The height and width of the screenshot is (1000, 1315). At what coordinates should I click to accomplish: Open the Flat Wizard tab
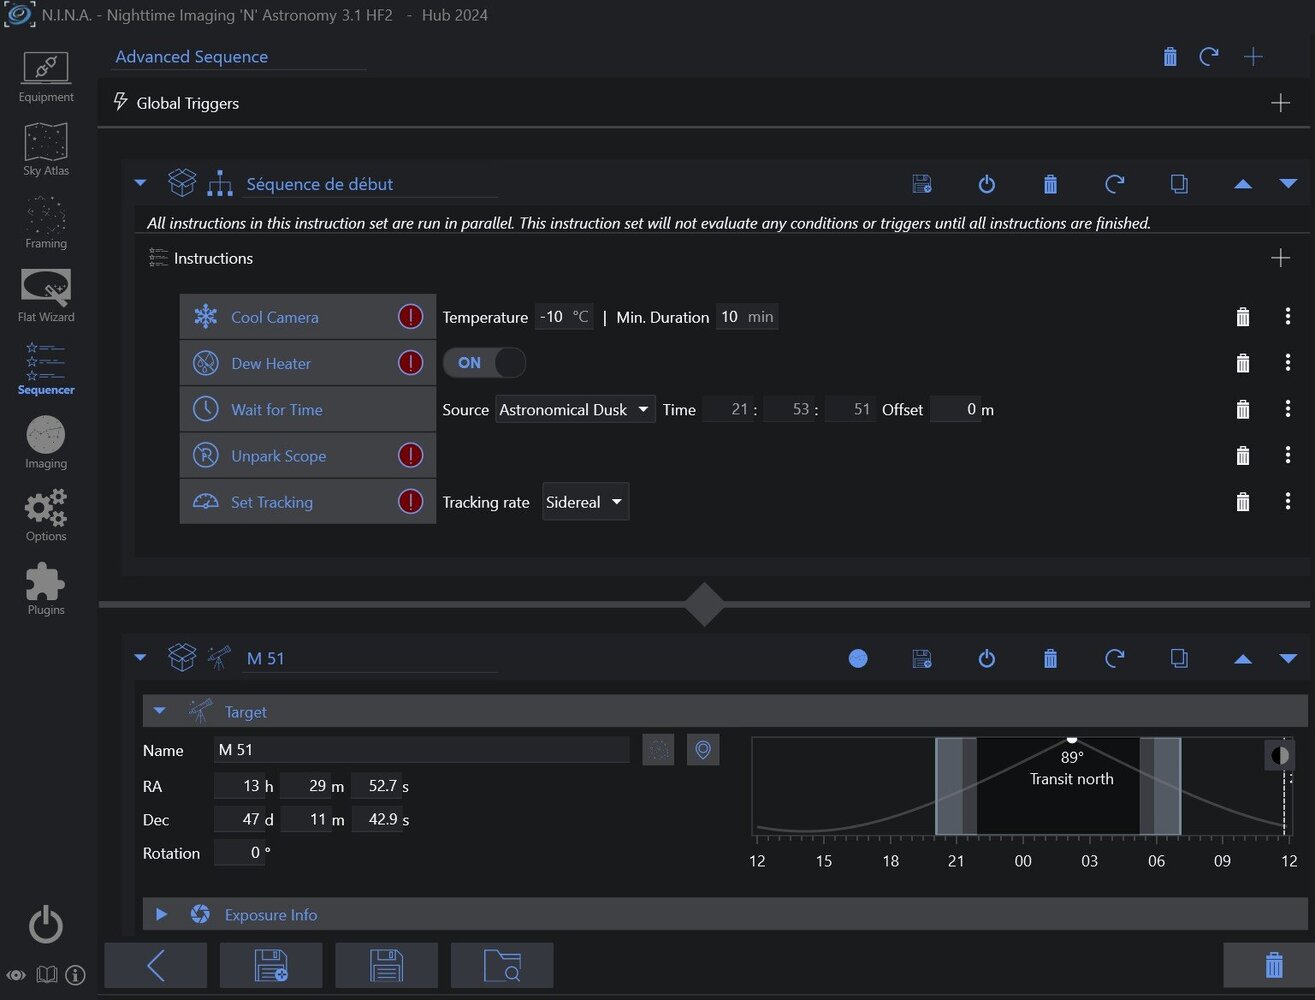click(46, 296)
